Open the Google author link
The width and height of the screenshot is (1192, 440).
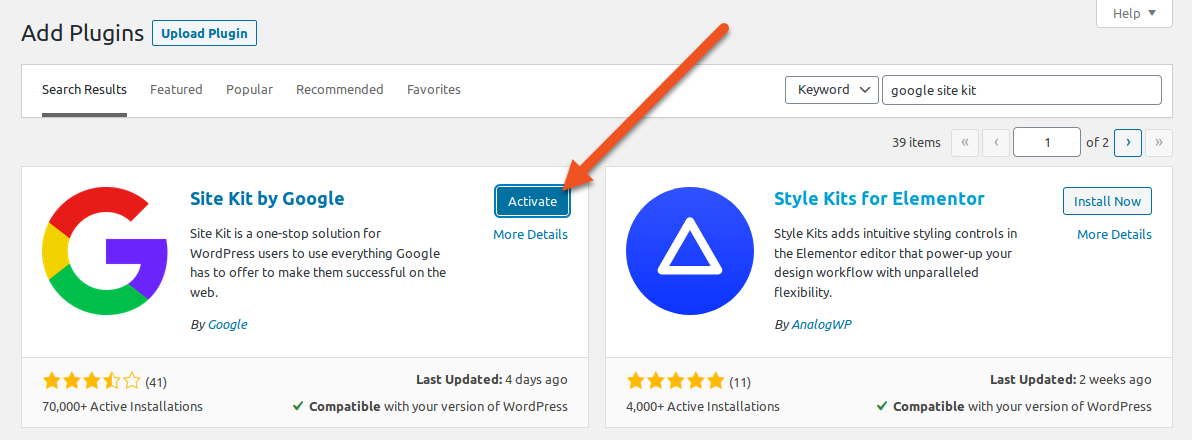coord(227,324)
